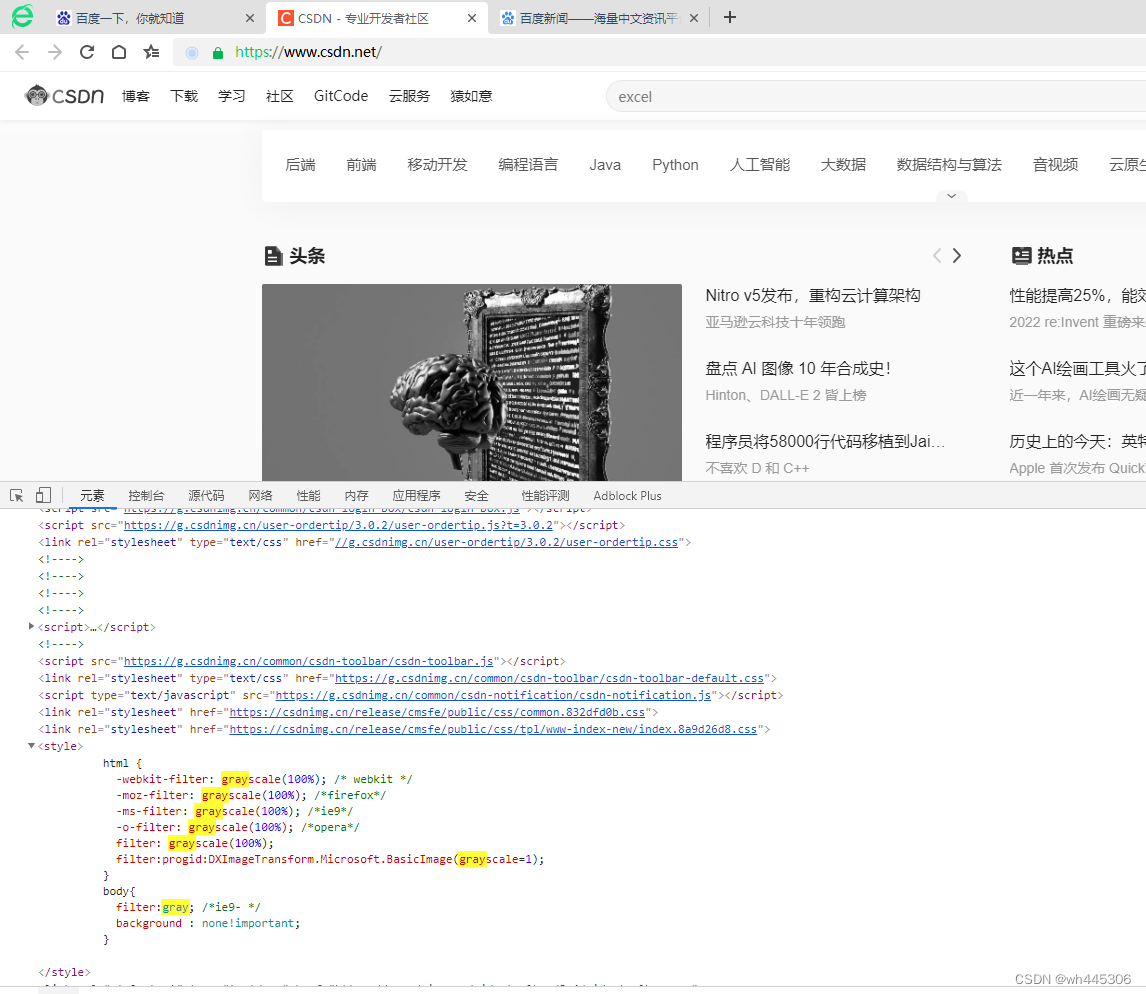Select the 编程语言 category

click(528, 165)
